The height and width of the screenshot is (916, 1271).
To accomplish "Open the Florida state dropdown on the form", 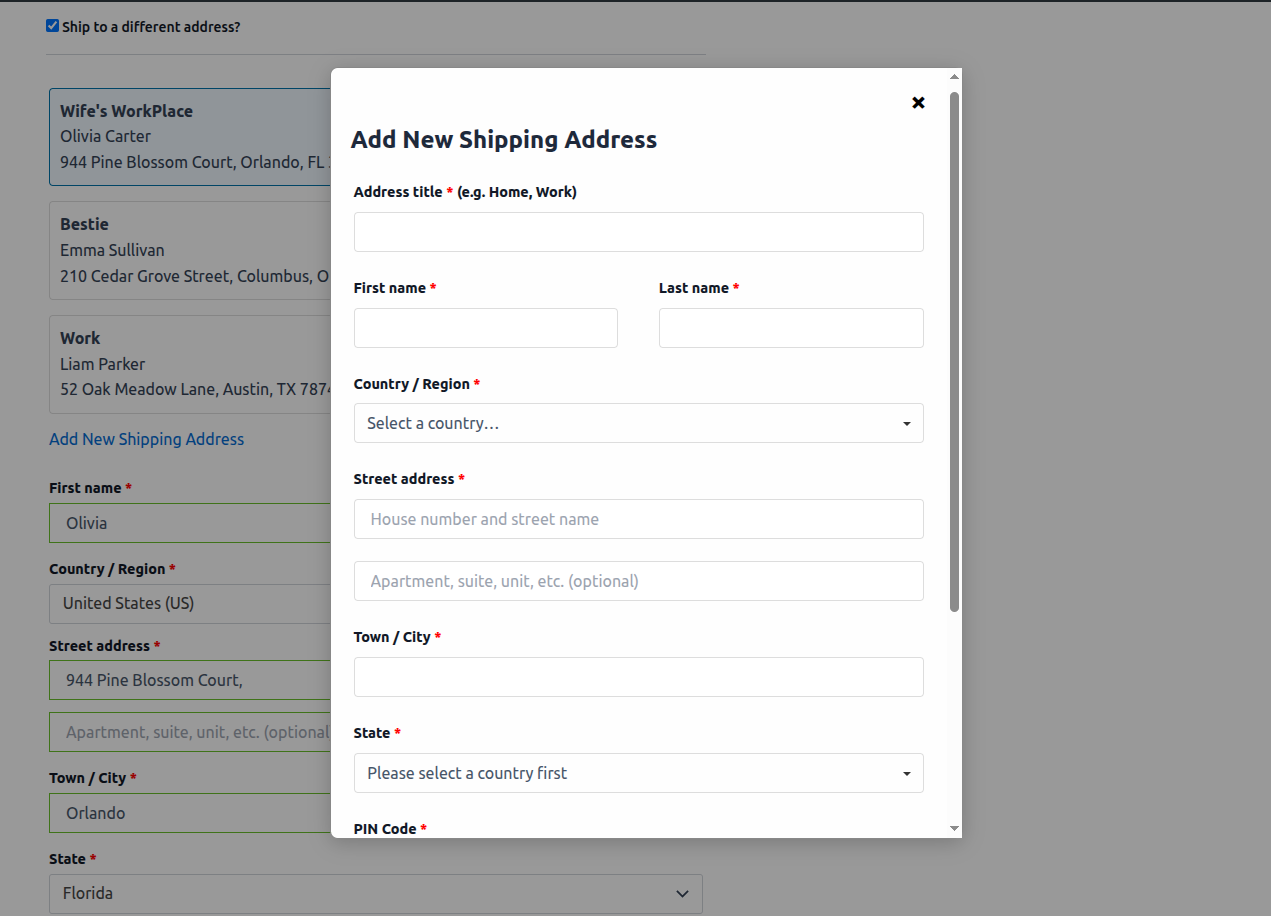I will coord(375,893).
